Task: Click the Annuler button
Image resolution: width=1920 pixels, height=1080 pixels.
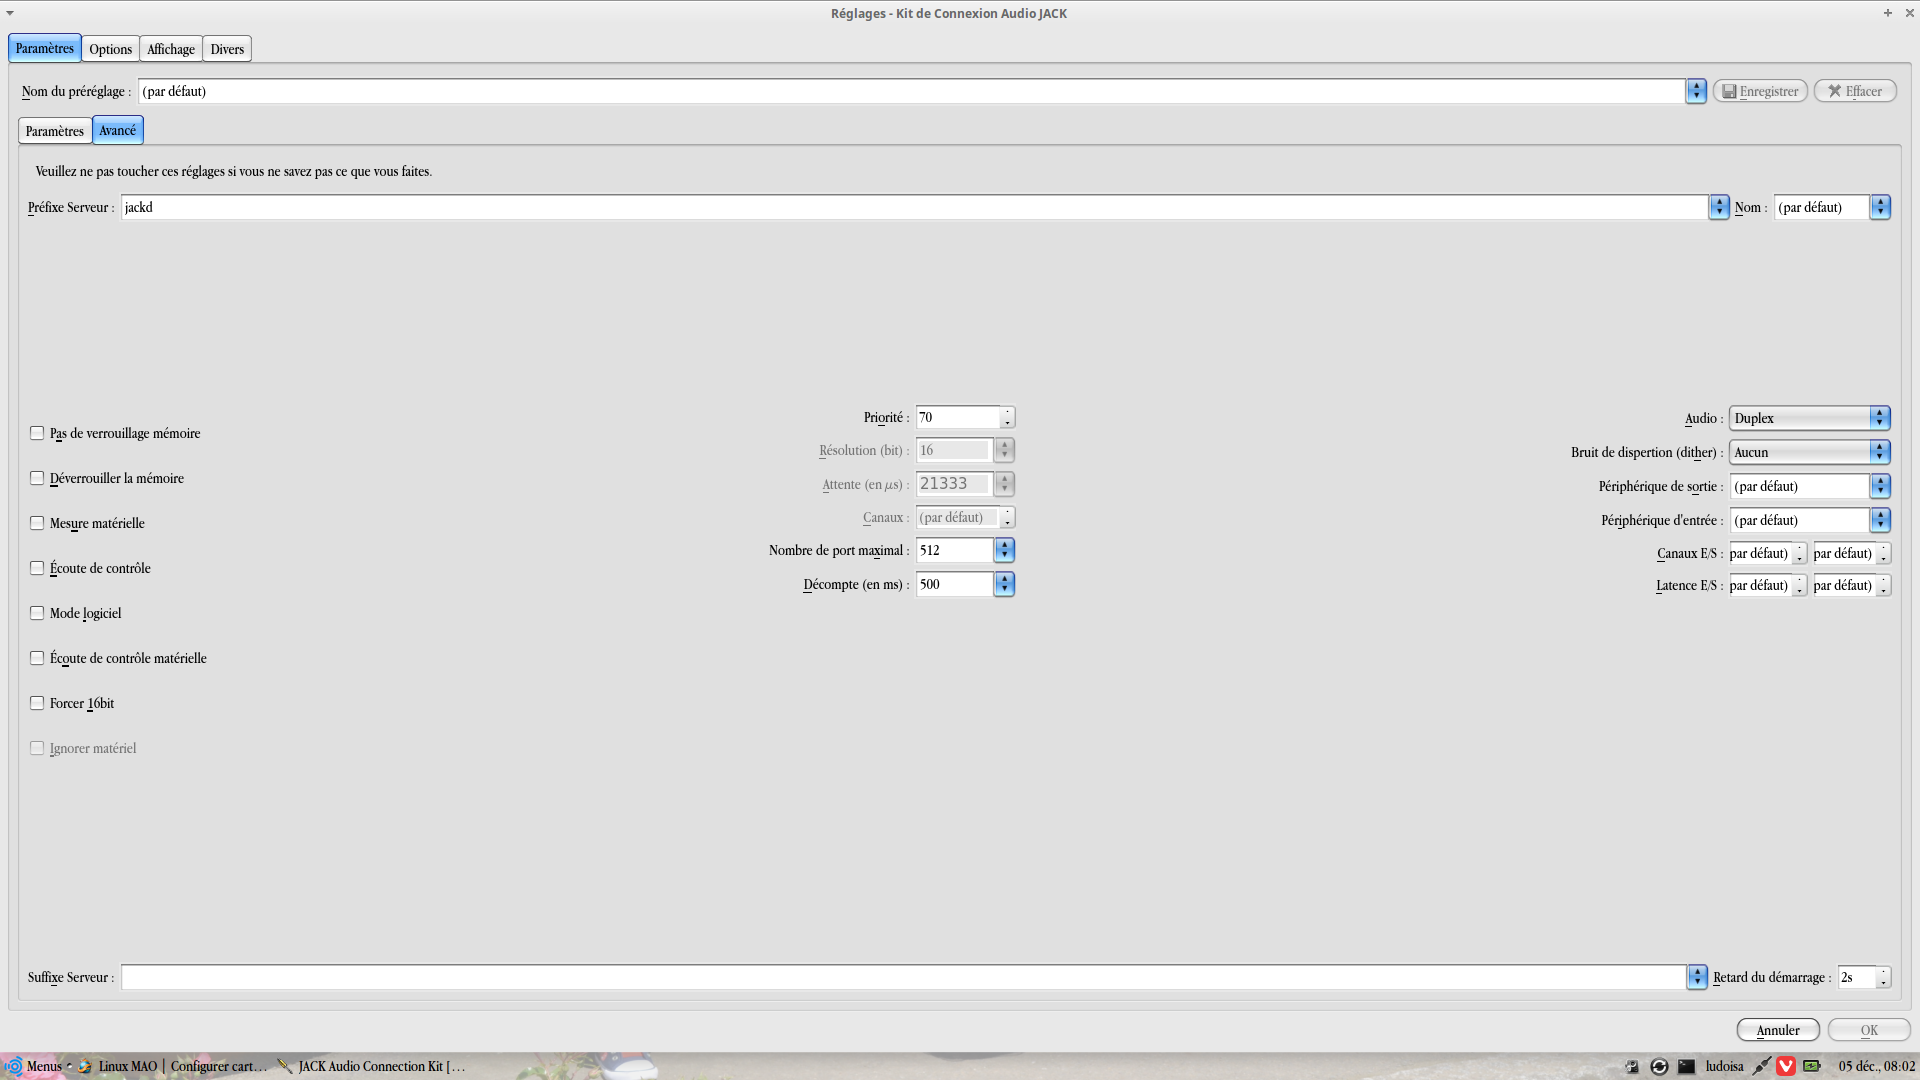Action: 1777,1030
